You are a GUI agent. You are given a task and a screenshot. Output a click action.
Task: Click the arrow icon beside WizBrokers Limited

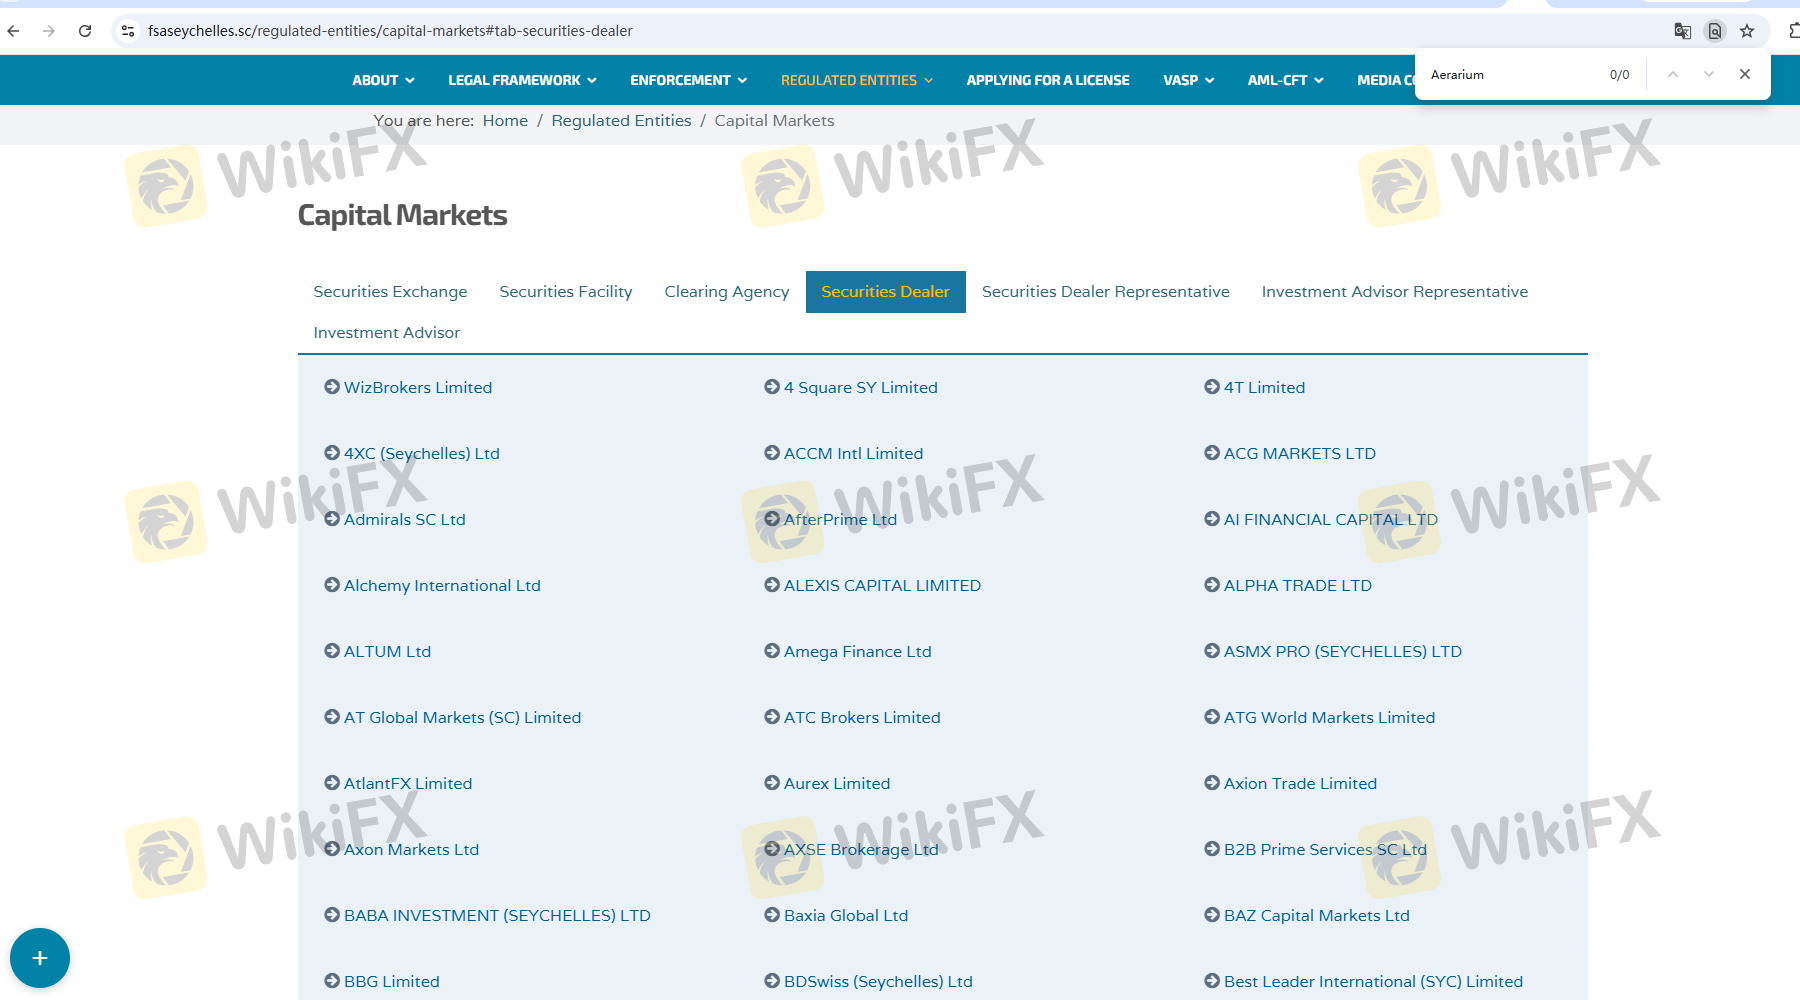click(332, 387)
